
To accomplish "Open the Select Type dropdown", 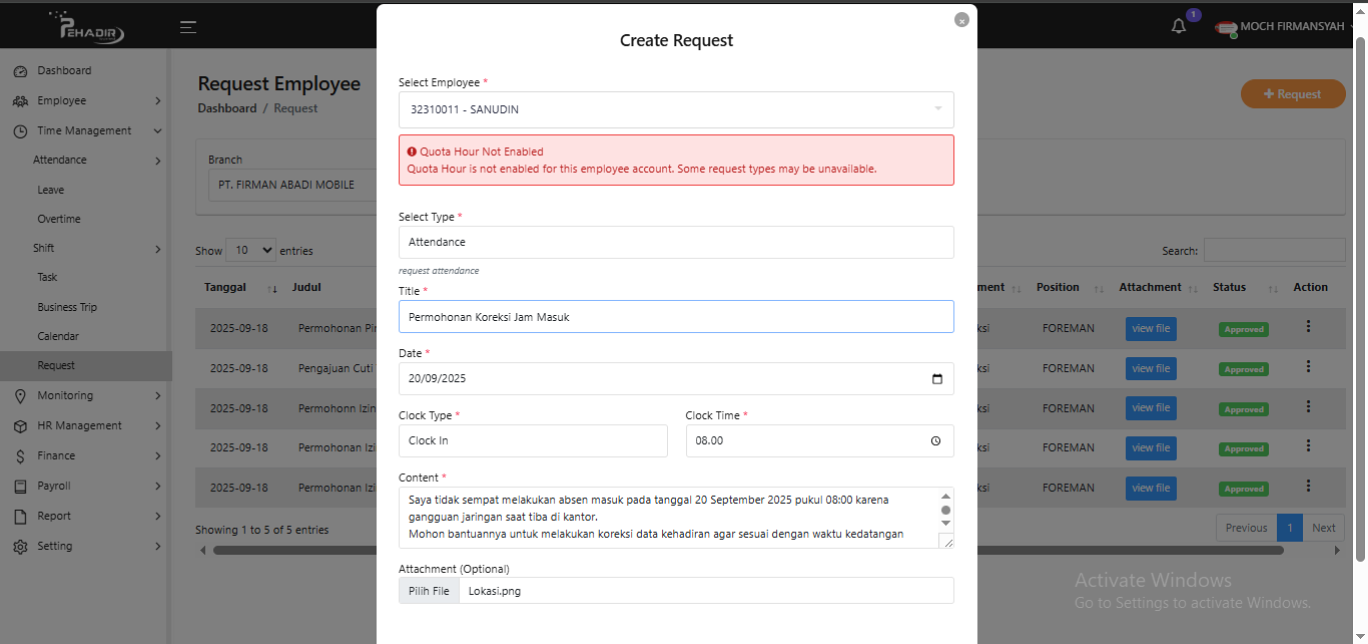I will click(x=676, y=242).
